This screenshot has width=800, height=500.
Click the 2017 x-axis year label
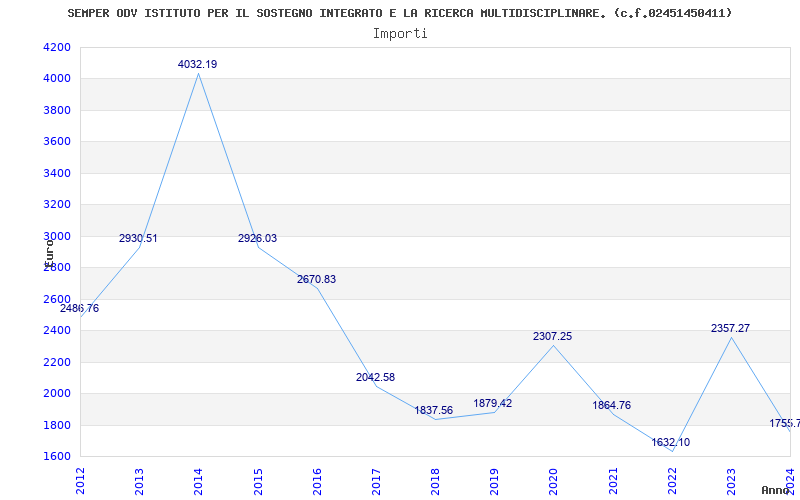coord(376,481)
